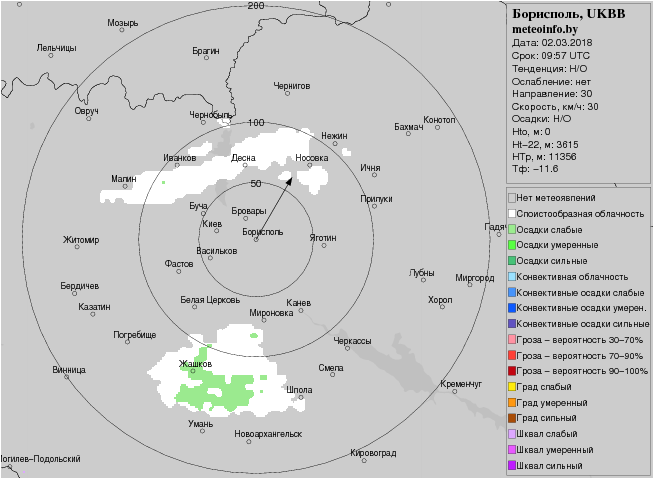Click the 'Гроза – вероятность 90–100%' red swatch
The width and height of the screenshot is (654, 479).
[x=512, y=371]
